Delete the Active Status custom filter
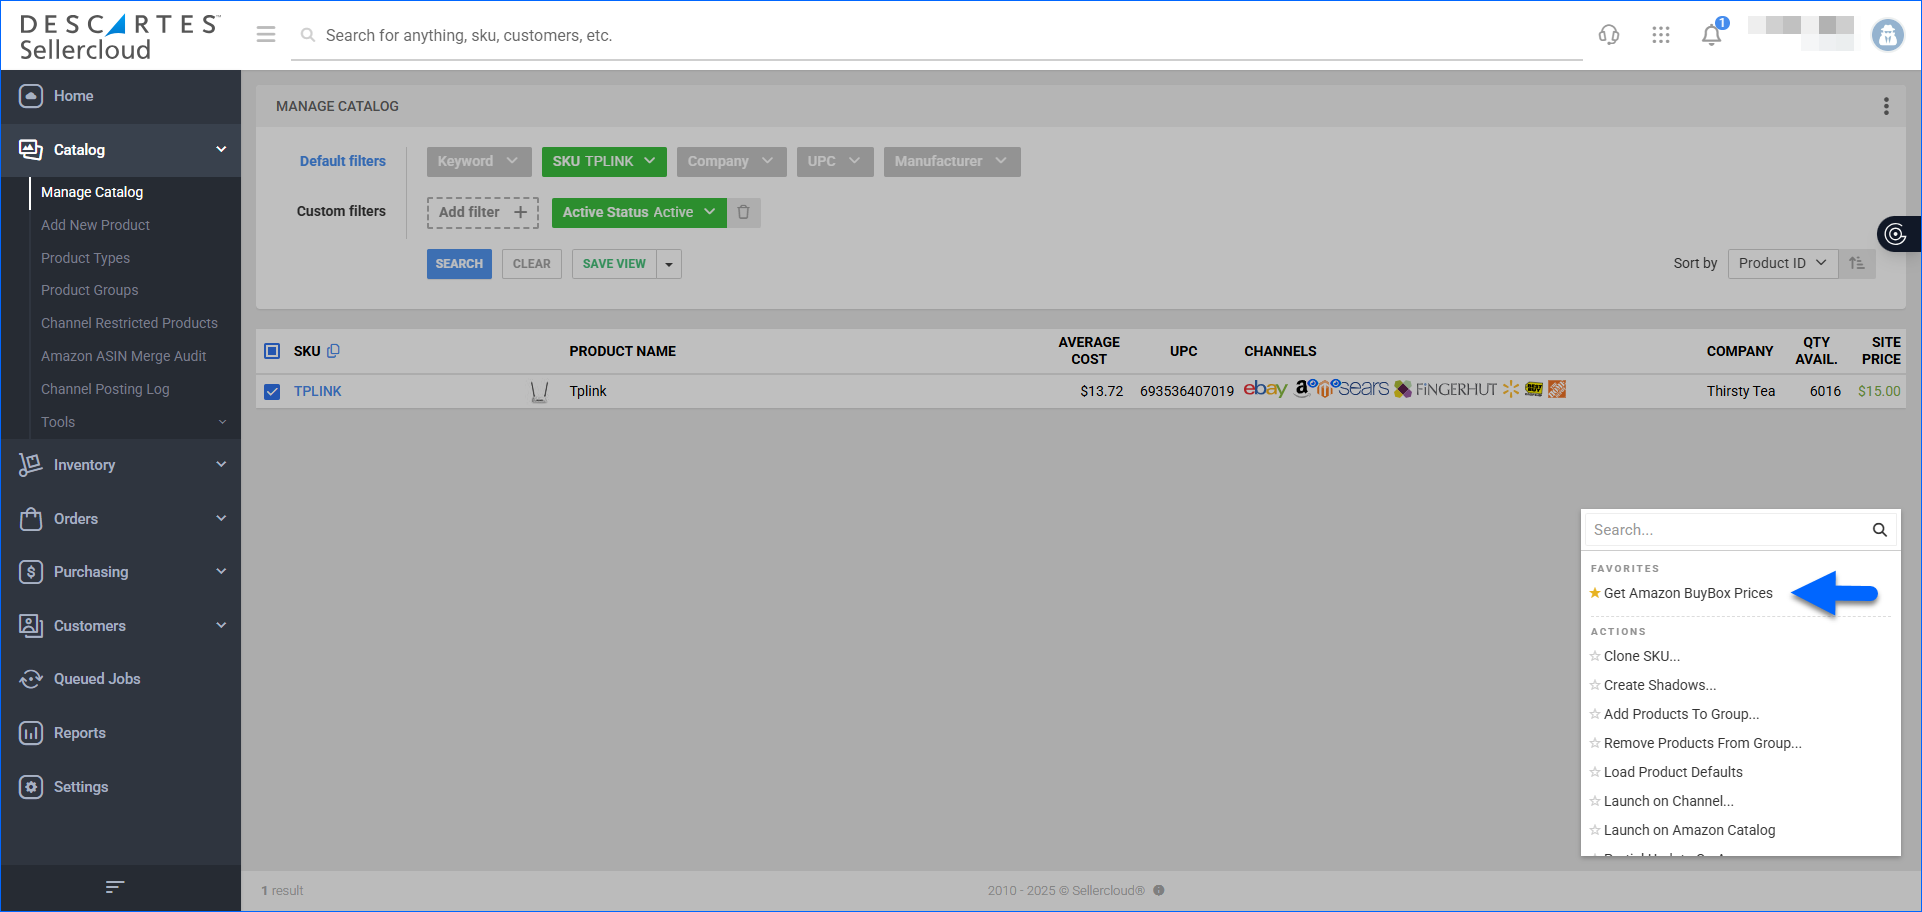 (x=744, y=212)
